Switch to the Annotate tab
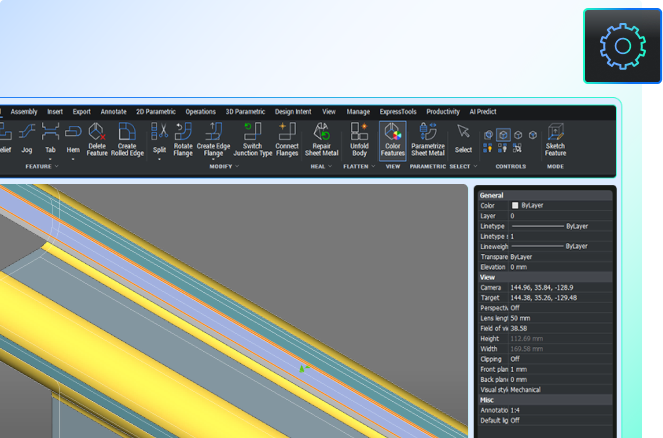The image size is (663, 438). click(x=113, y=112)
